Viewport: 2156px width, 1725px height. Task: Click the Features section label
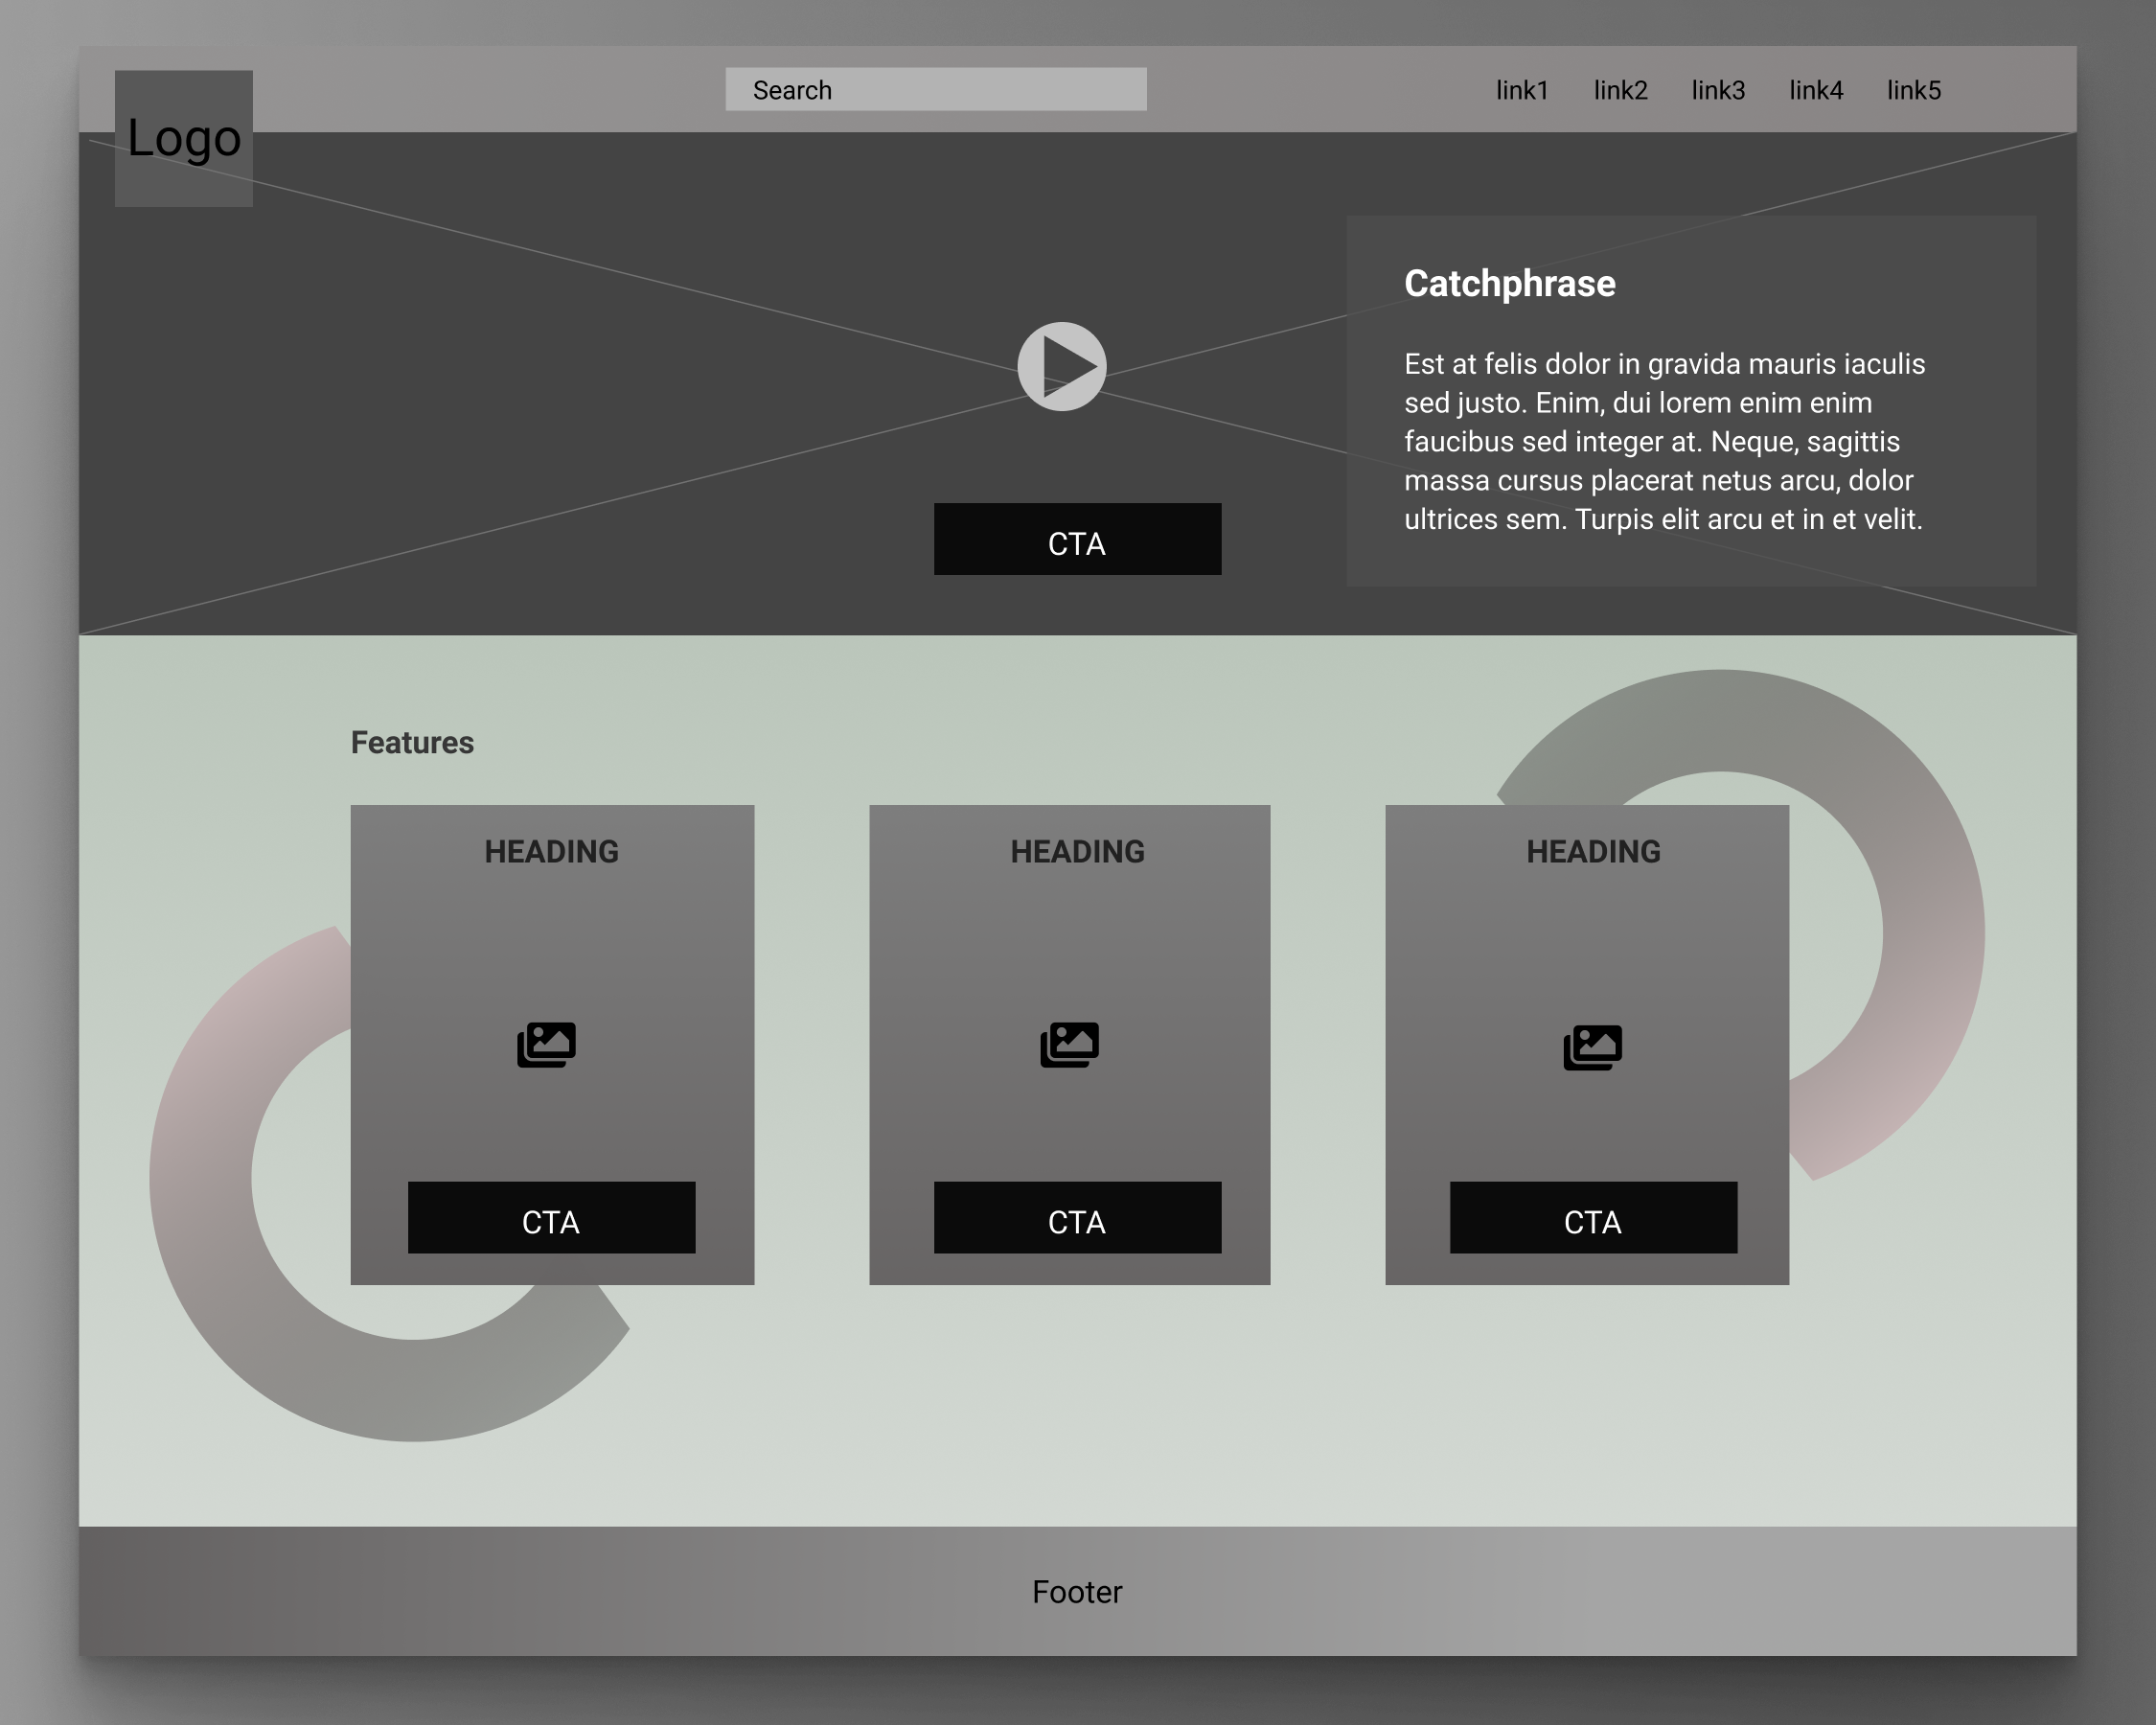pos(412,742)
